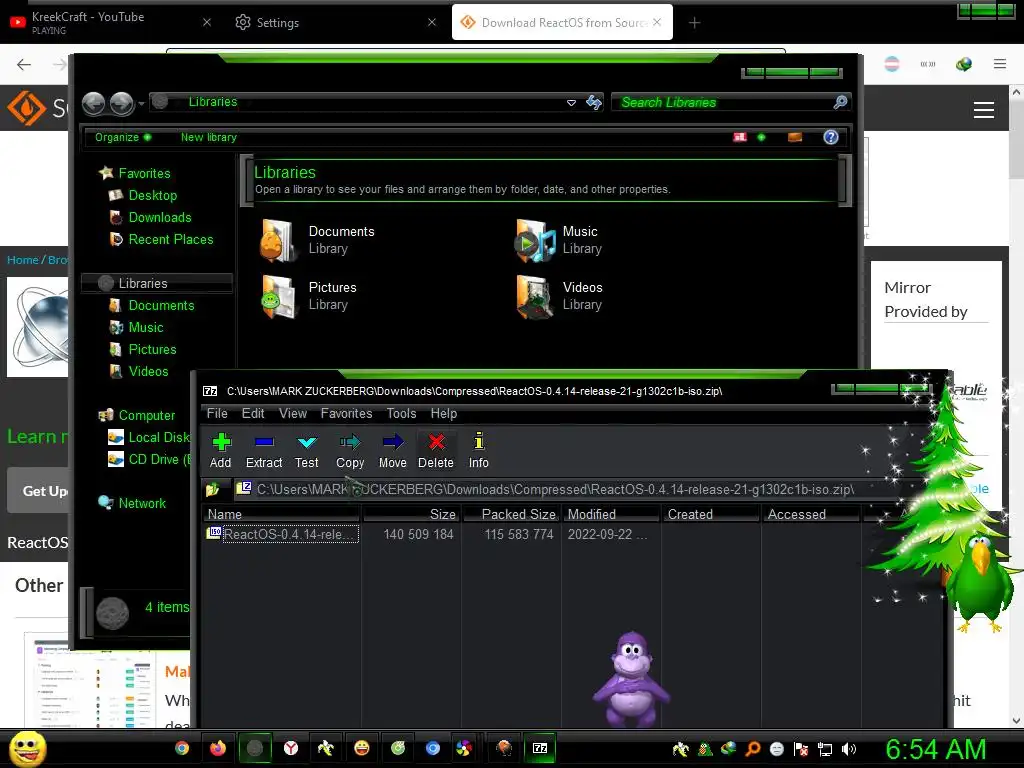
Task: Open the Pictures library
Action: pyautogui.click(x=310, y=296)
